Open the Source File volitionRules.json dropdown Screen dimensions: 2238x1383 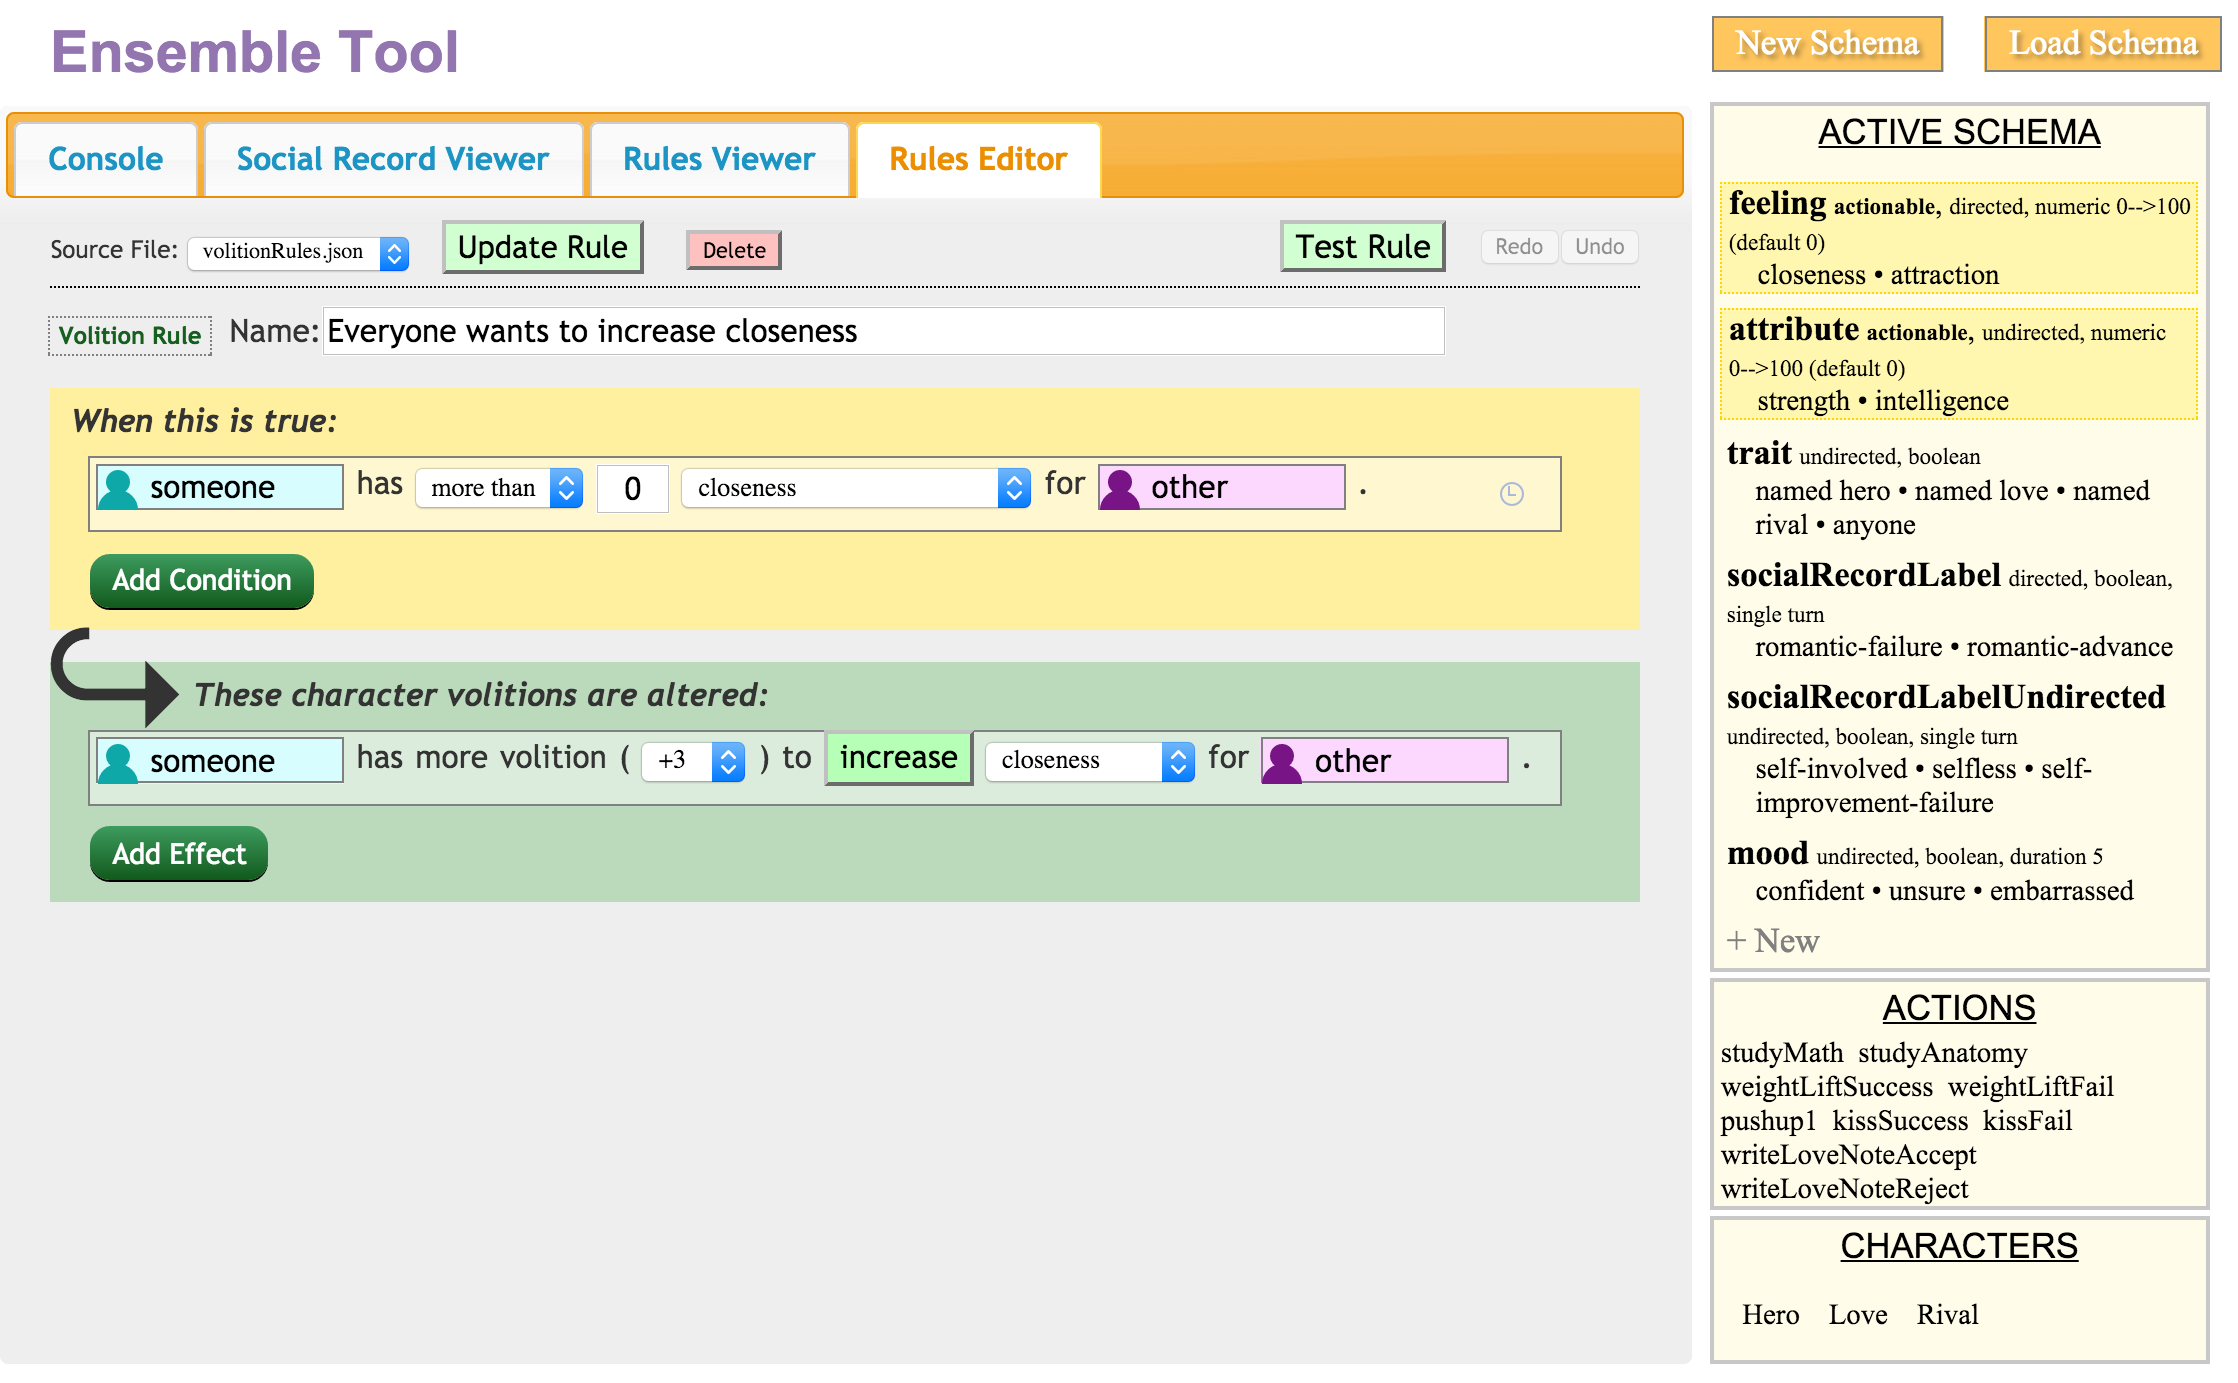click(x=297, y=252)
